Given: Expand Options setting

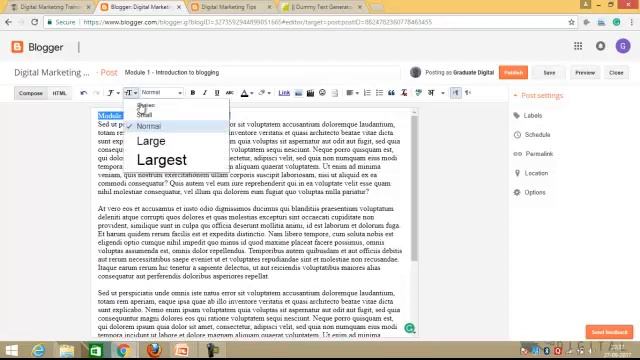Looking at the screenshot, I should [x=530, y=192].
